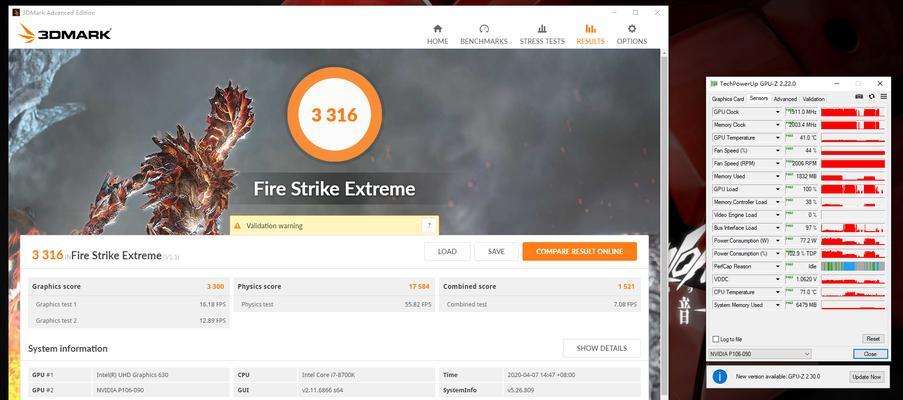Viewport: 903px width, 400px height.
Task: Click the 3DMark window vertical scrollbar
Action: coord(664,224)
